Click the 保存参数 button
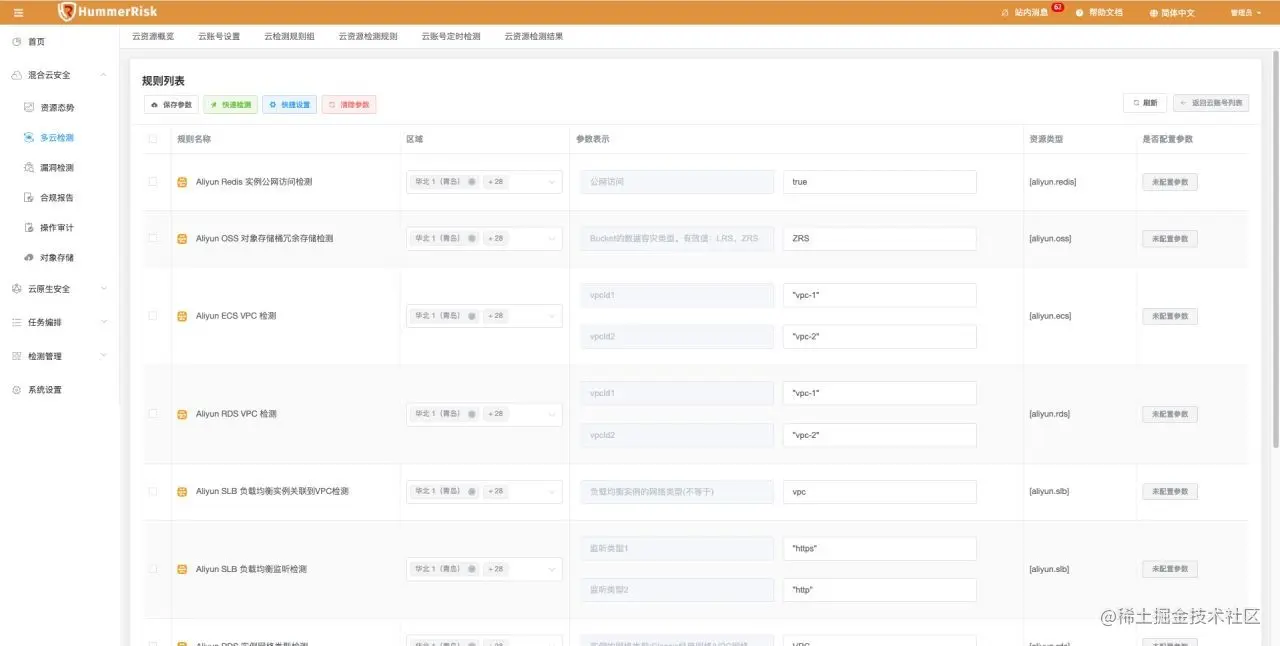This screenshot has width=1280, height=646. coord(171,104)
